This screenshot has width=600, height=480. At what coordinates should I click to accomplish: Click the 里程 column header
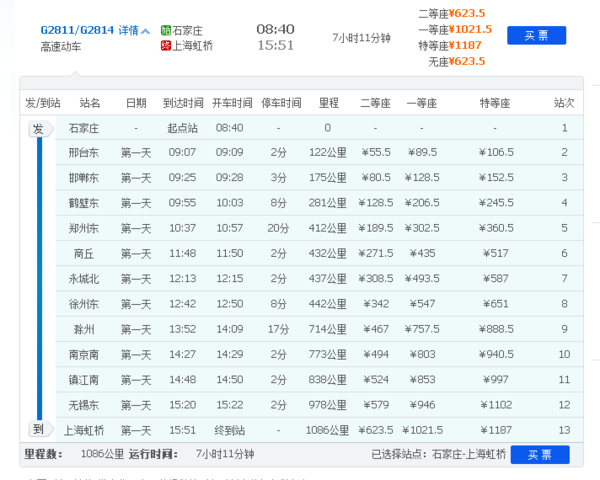(329, 103)
